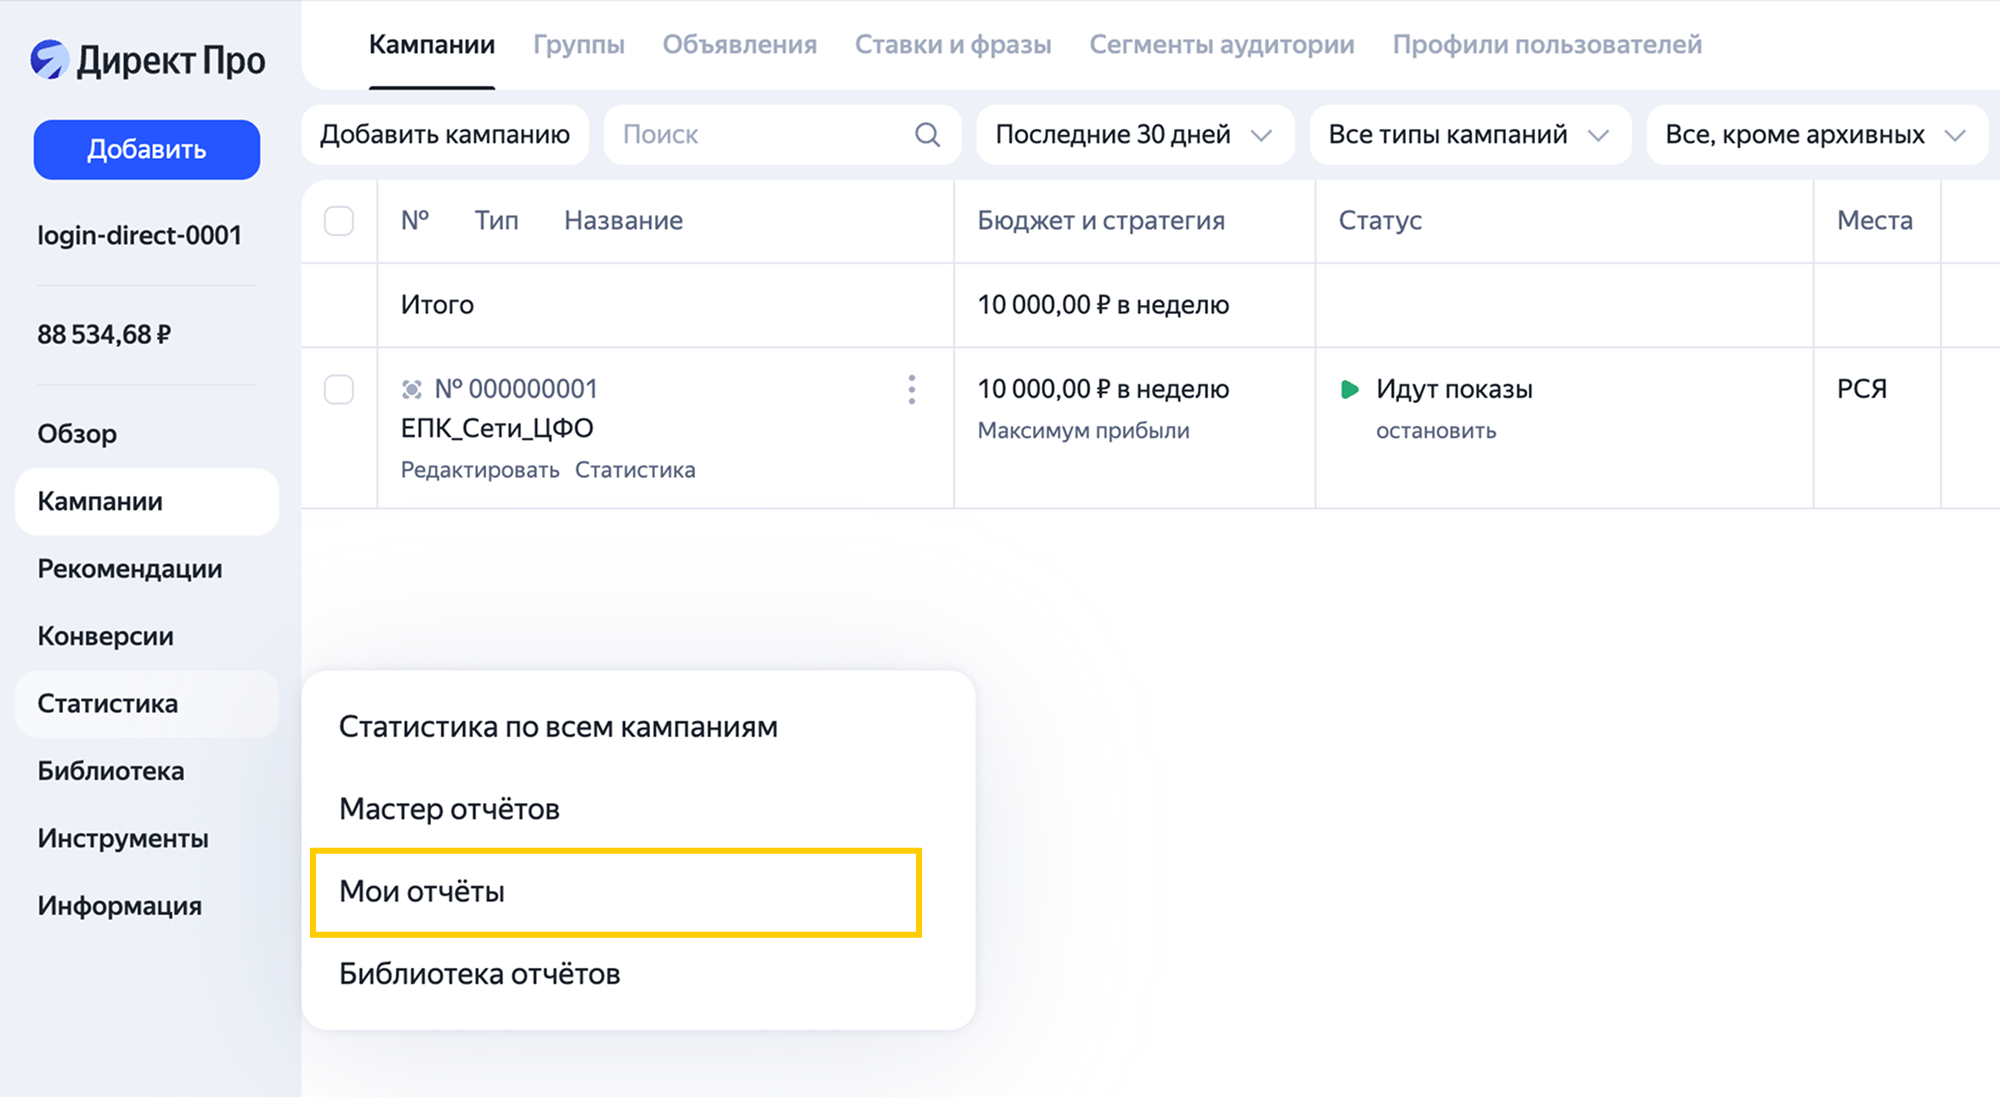The image size is (2000, 1098).
Task: Open the Объявления tab
Action: (x=740, y=44)
